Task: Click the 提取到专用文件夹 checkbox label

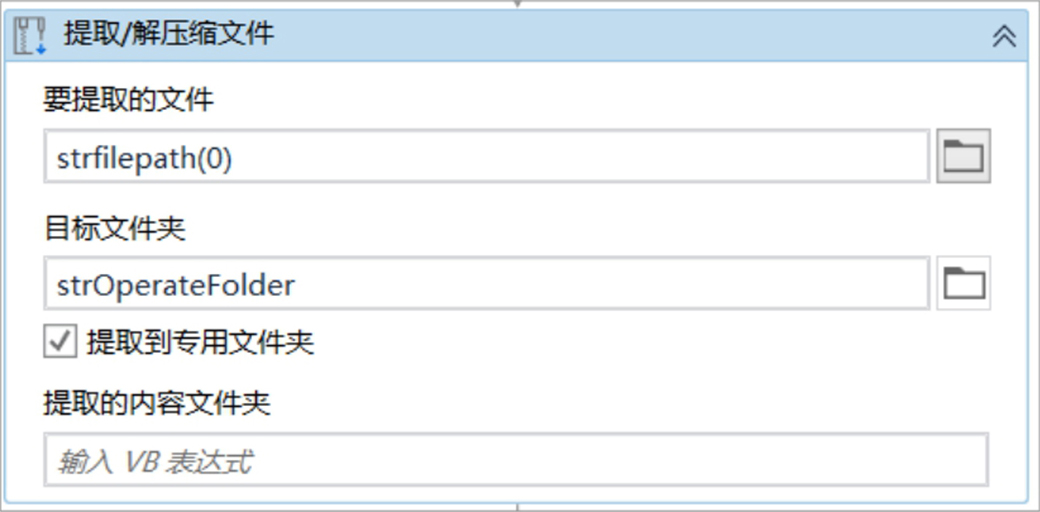Action: 200,342
